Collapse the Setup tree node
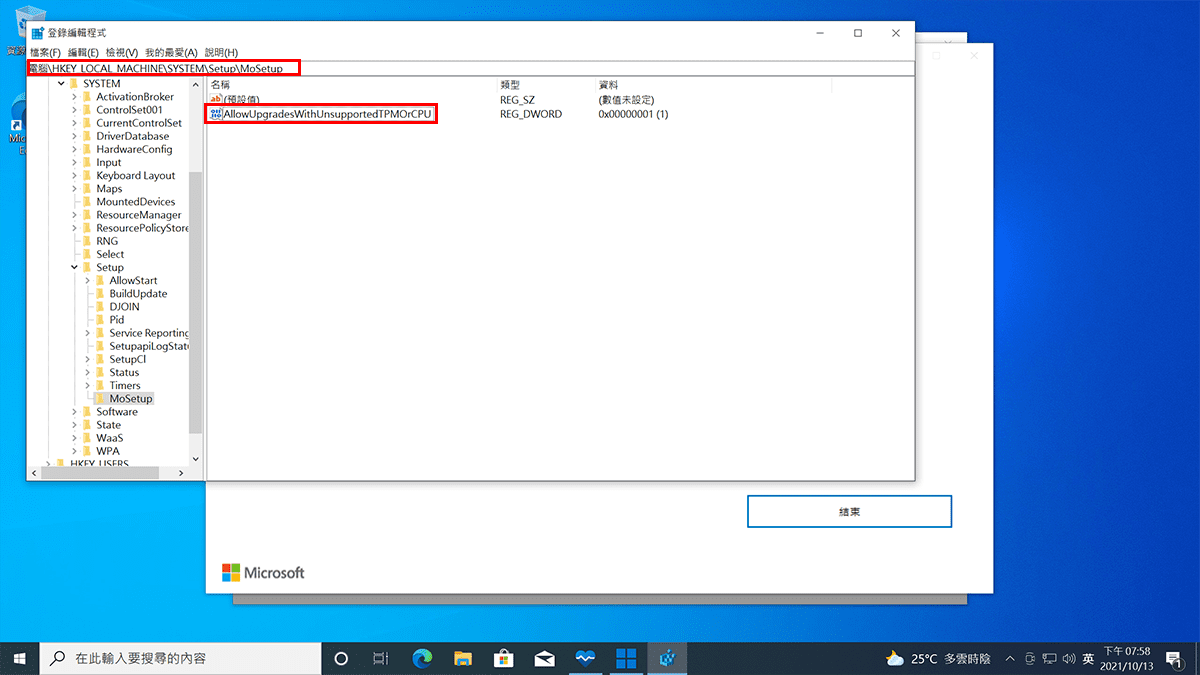The height and width of the screenshot is (675, 1200). (x=74, y=268)
